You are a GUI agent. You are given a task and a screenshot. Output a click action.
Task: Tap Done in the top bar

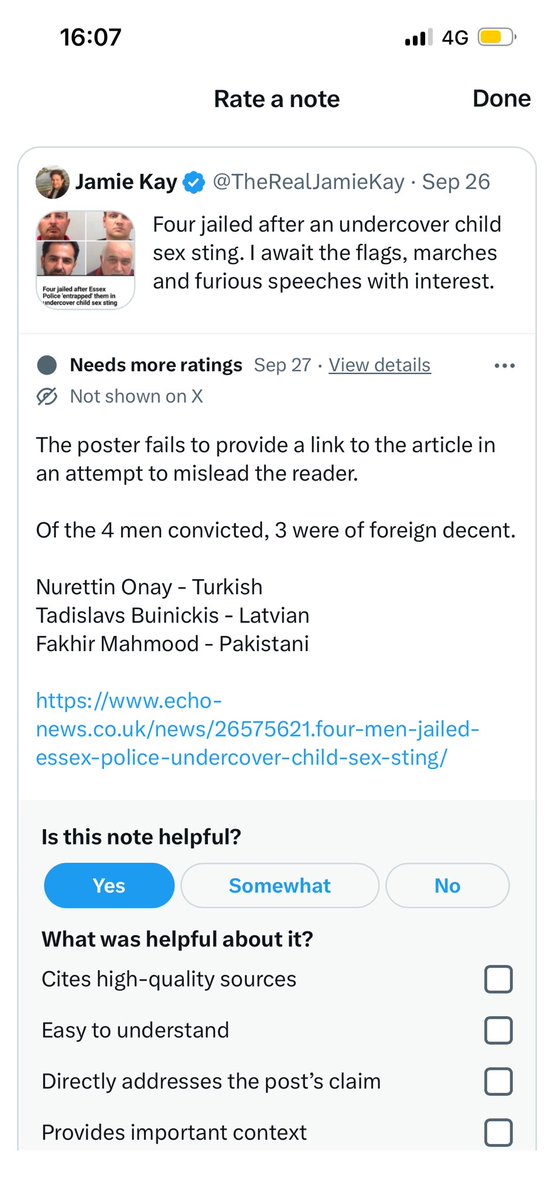coord(501,99)
